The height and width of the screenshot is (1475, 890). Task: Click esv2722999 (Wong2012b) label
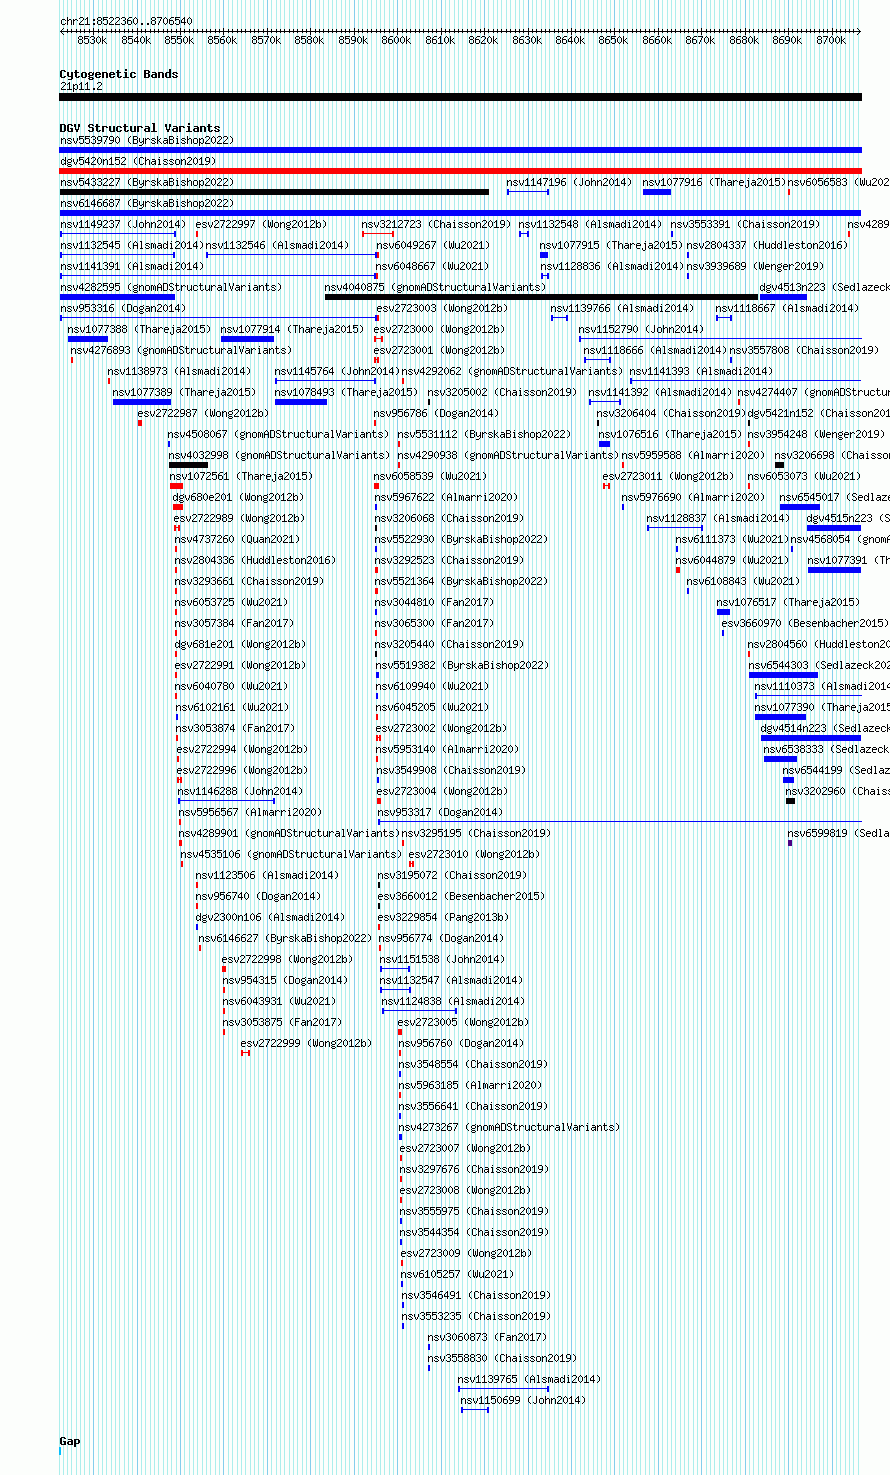click(x=306, y=1043)
